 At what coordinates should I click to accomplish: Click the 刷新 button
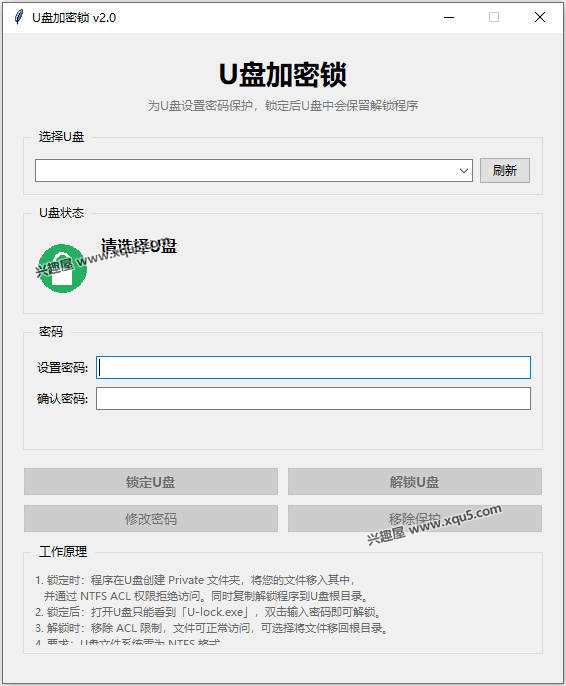(x=505, y=171)
